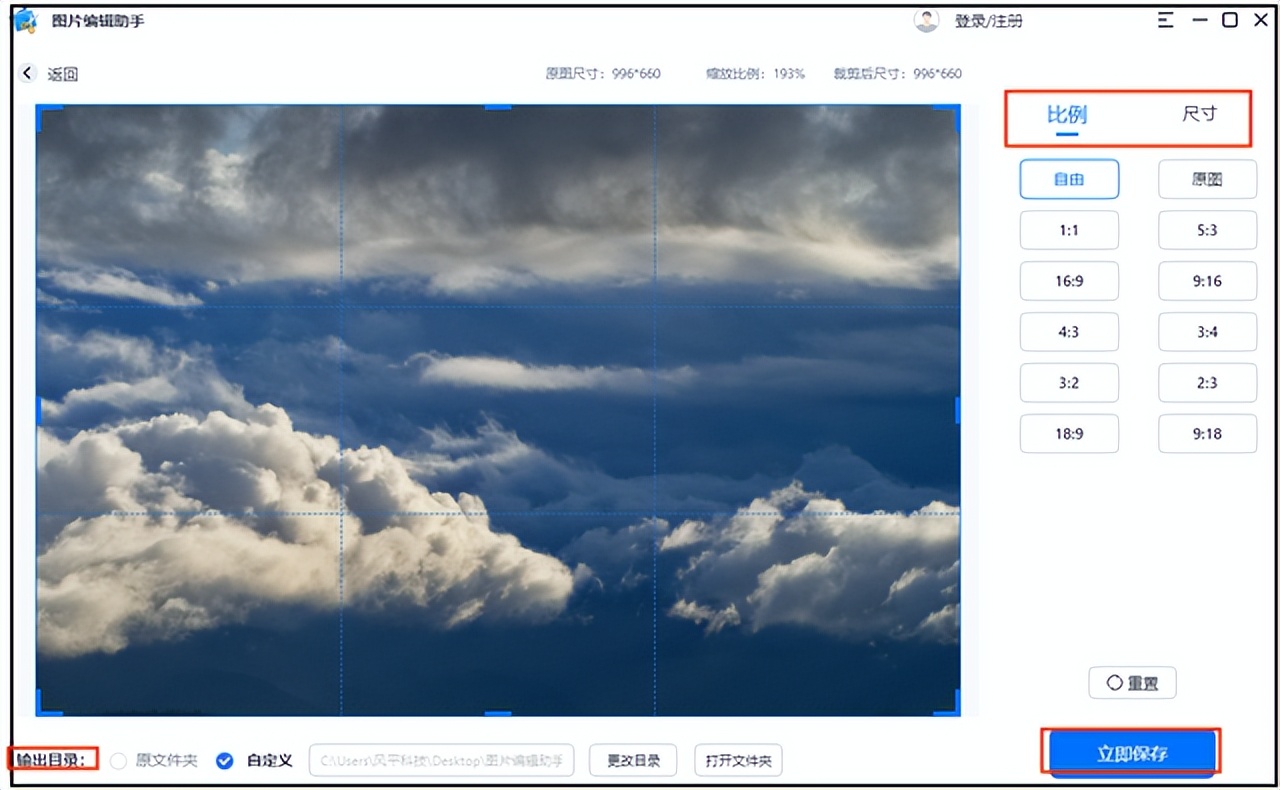
Task: Select the 自定义 output option
Action: (x=255, y=761)
